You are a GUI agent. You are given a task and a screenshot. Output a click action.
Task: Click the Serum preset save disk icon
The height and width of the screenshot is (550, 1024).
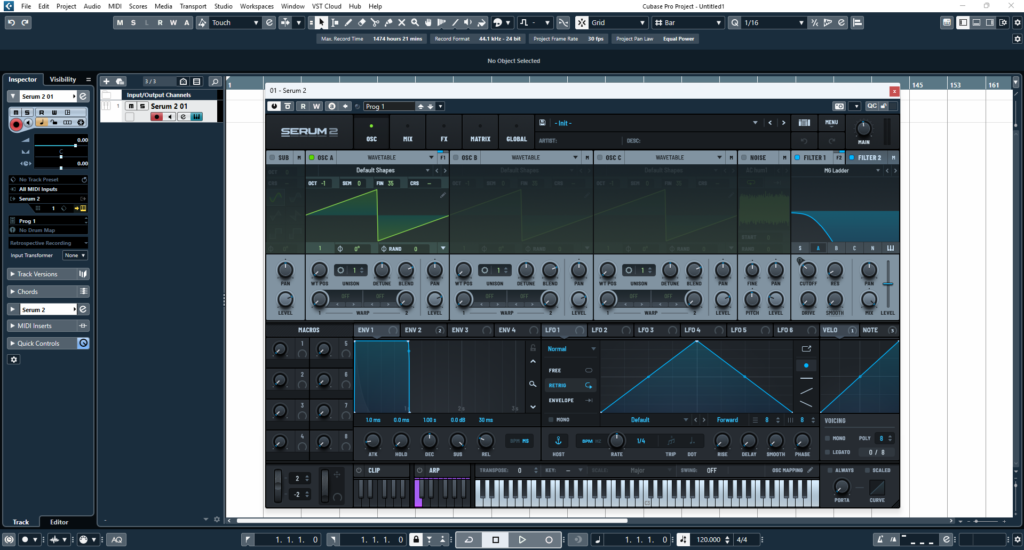542,122
